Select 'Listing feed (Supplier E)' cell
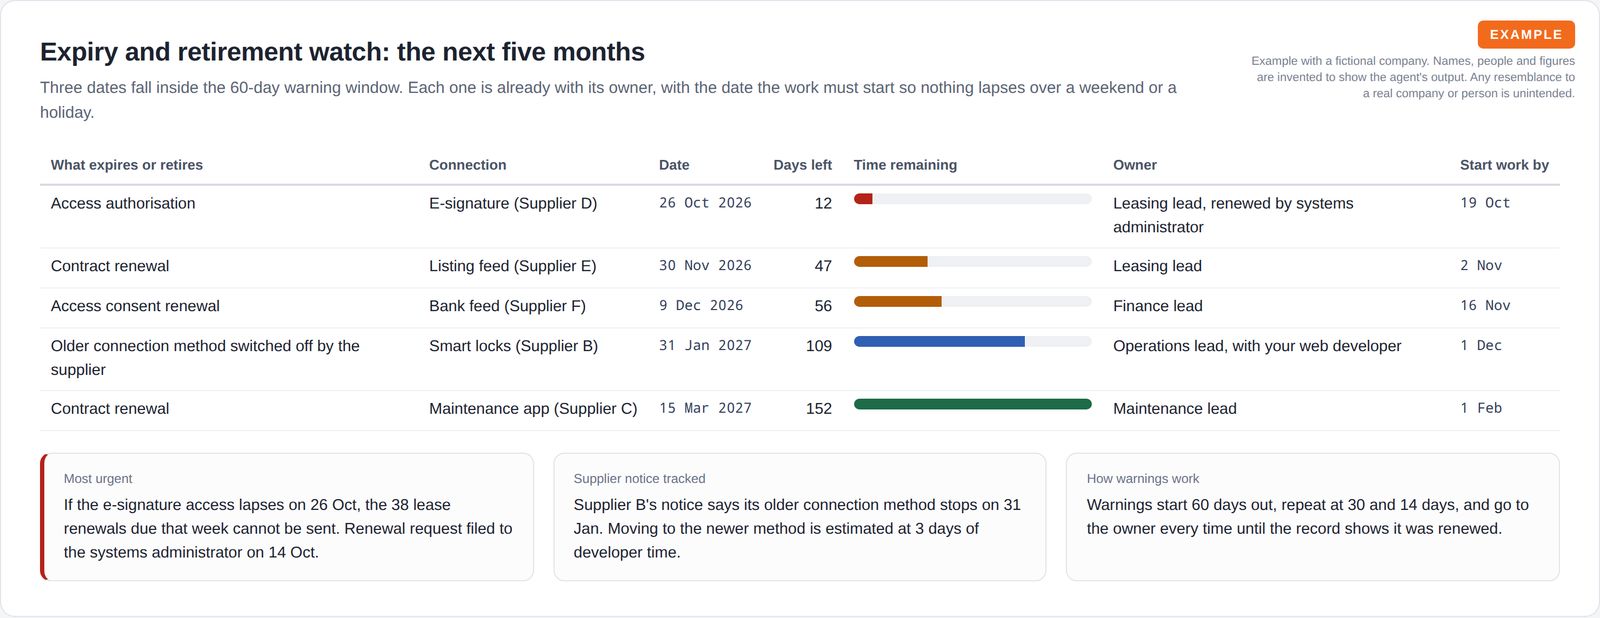 (x=512, y=266)
